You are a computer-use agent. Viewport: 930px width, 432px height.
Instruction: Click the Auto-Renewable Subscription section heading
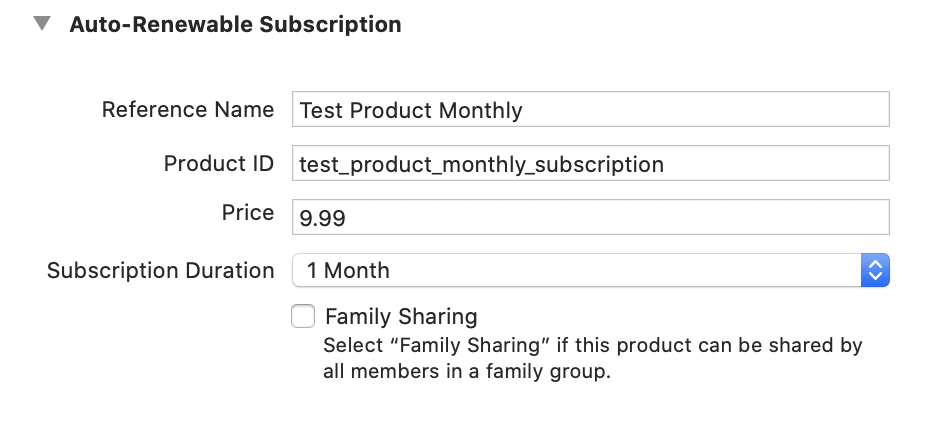tap(235, 24)
